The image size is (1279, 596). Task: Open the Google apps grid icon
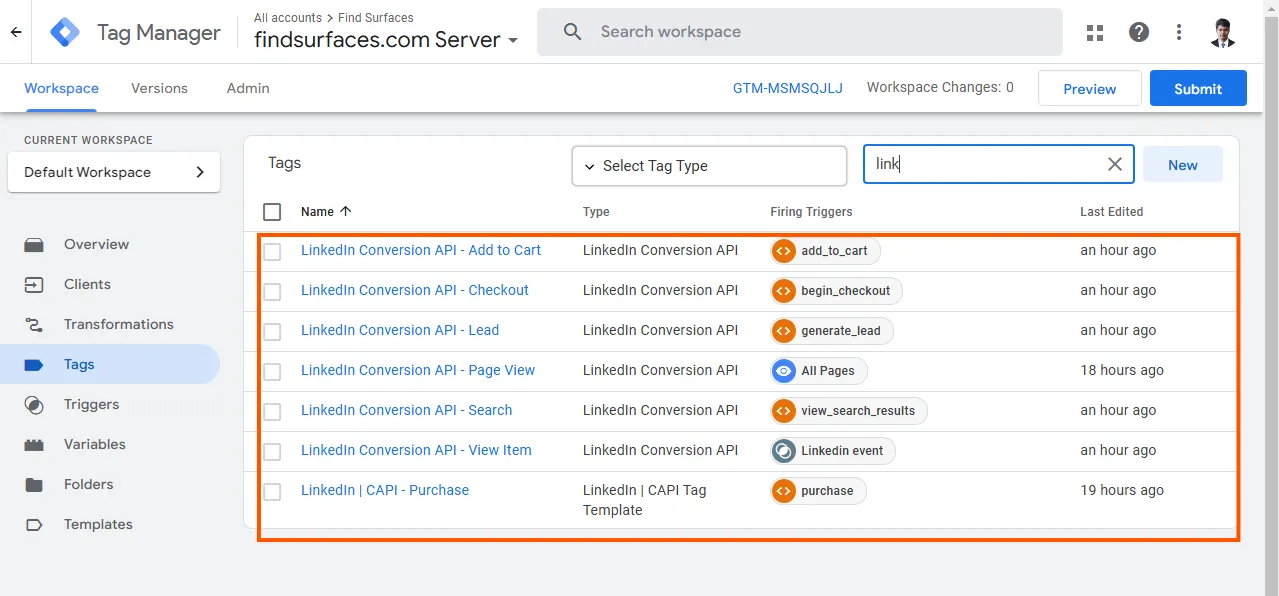[1095, 32]
